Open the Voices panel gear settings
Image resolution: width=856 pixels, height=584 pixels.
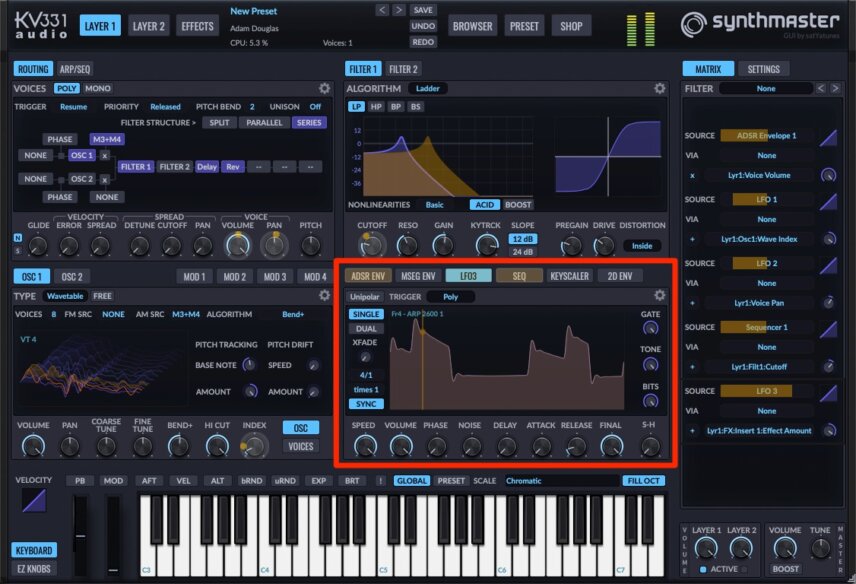(324, 88)
